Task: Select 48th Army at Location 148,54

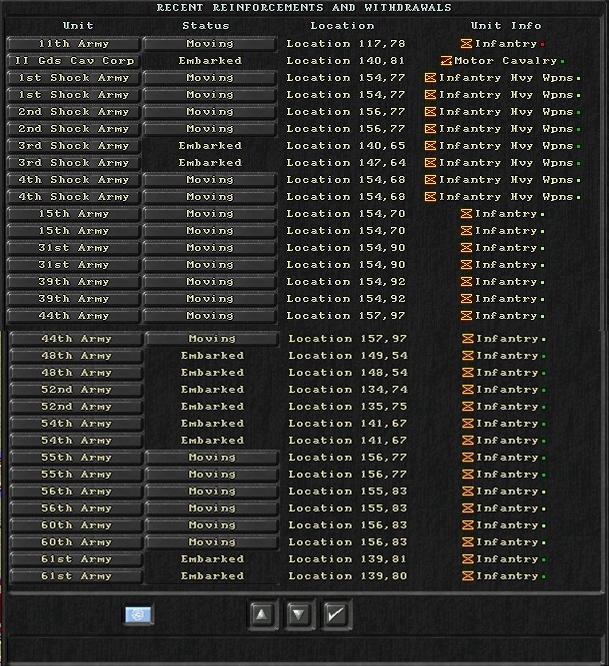Action: pos(76,373)
